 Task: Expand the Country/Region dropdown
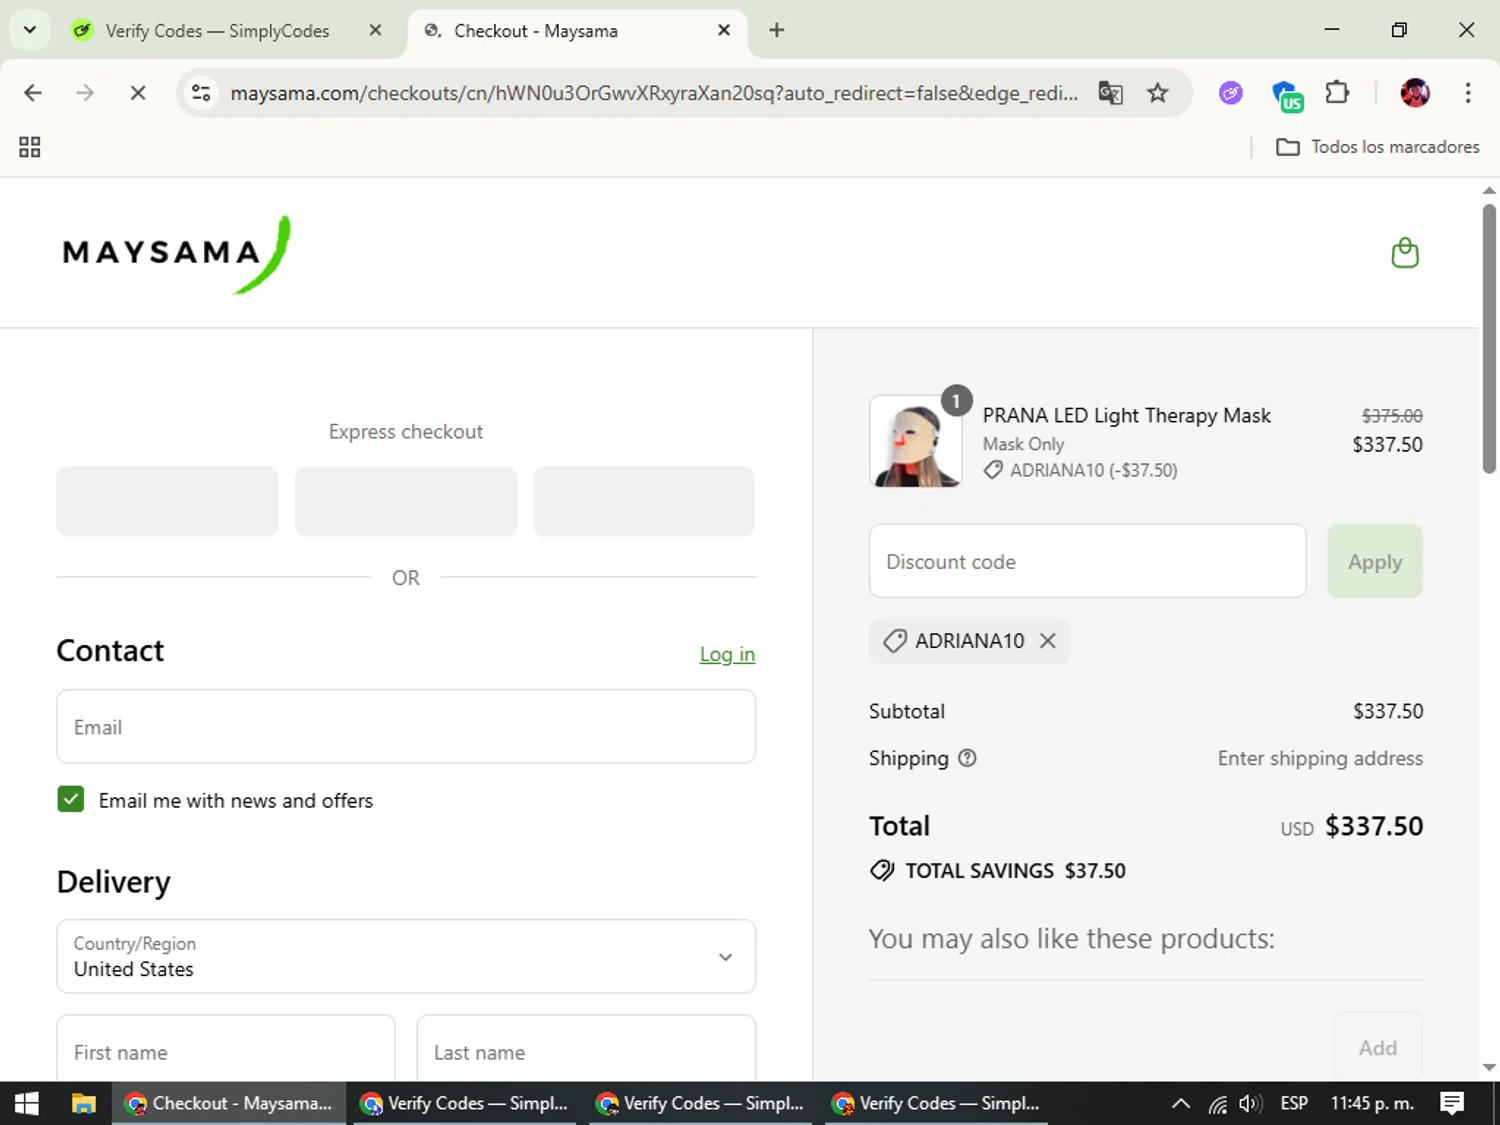(406, 956)
